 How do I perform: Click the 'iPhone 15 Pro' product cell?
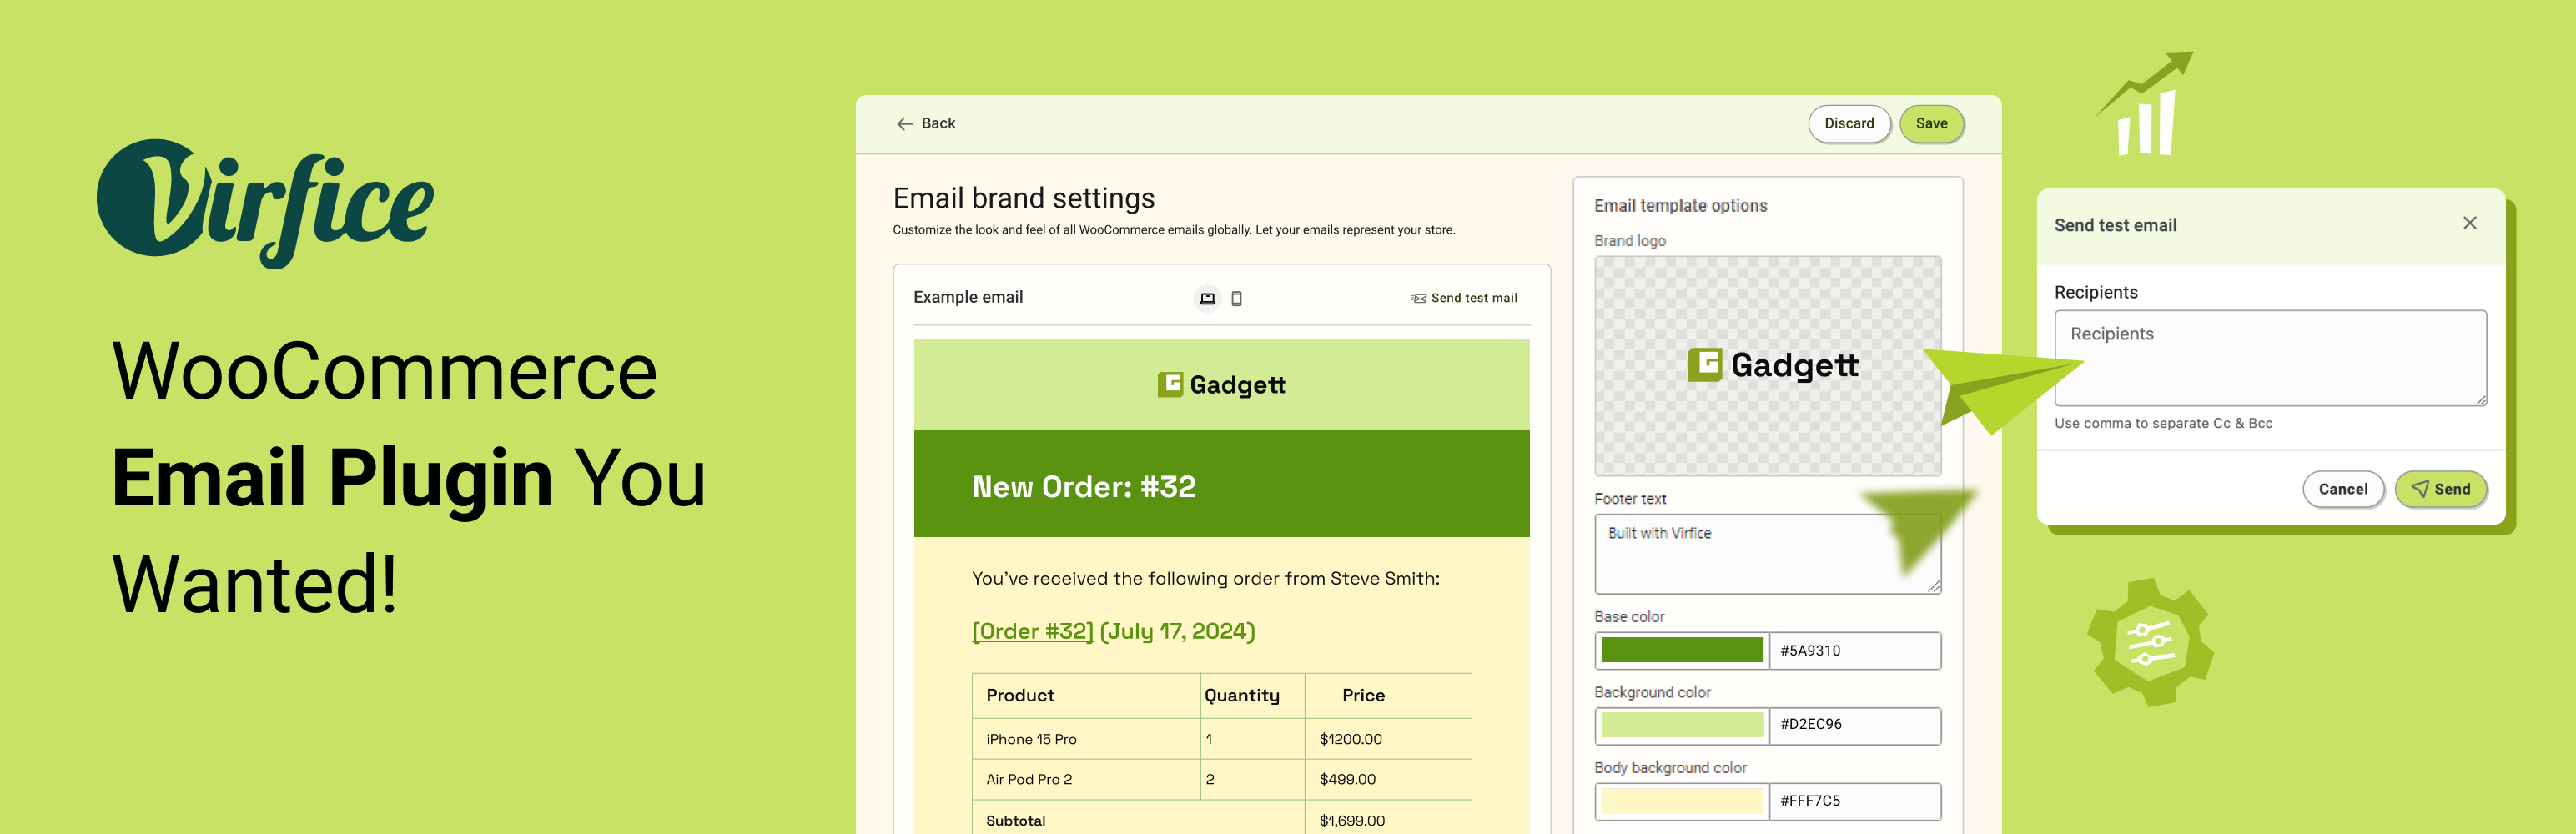tap(1031, 739)
